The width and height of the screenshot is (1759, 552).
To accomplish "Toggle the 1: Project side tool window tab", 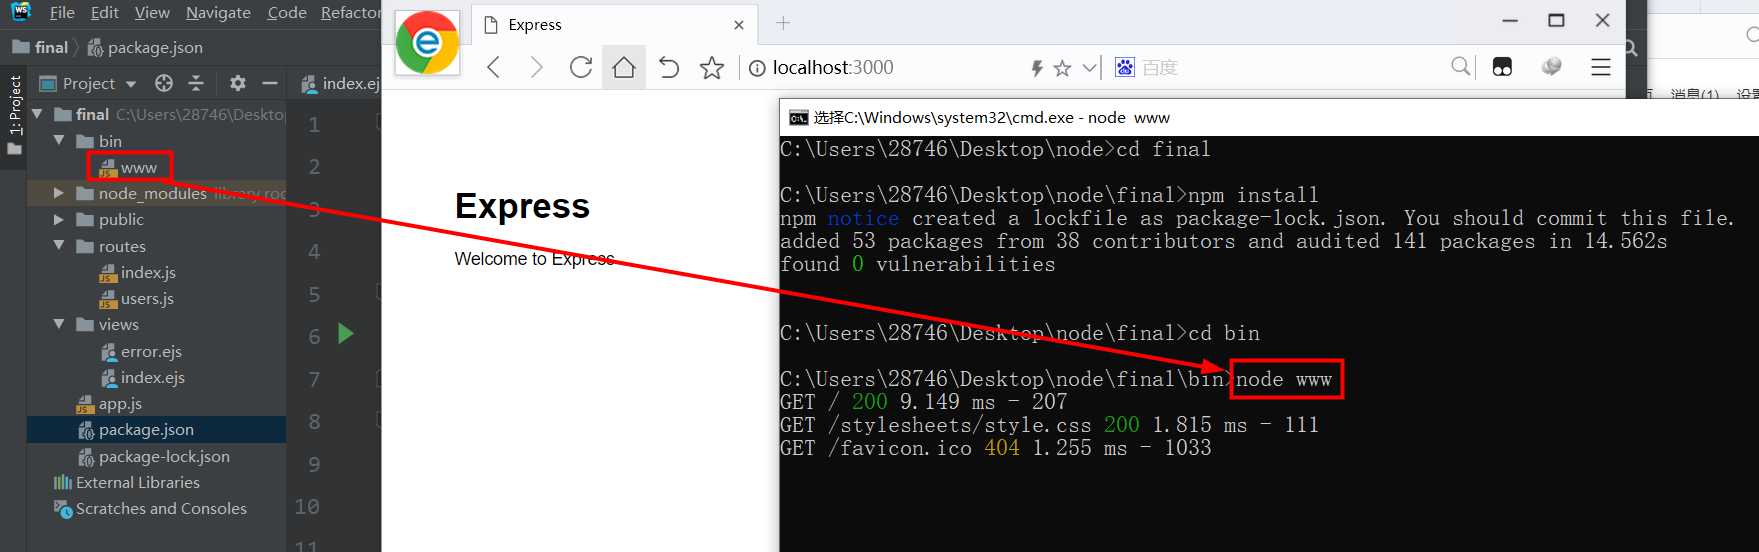I will pyautogui.click(x=14, y=115).
